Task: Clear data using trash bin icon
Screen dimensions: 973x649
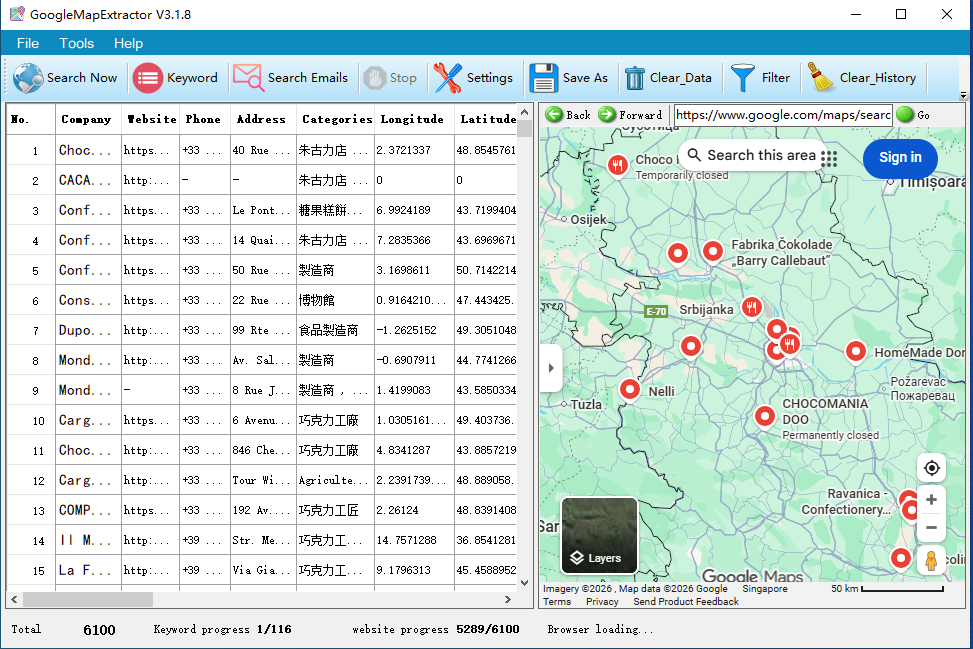Action: coord(635,78)
